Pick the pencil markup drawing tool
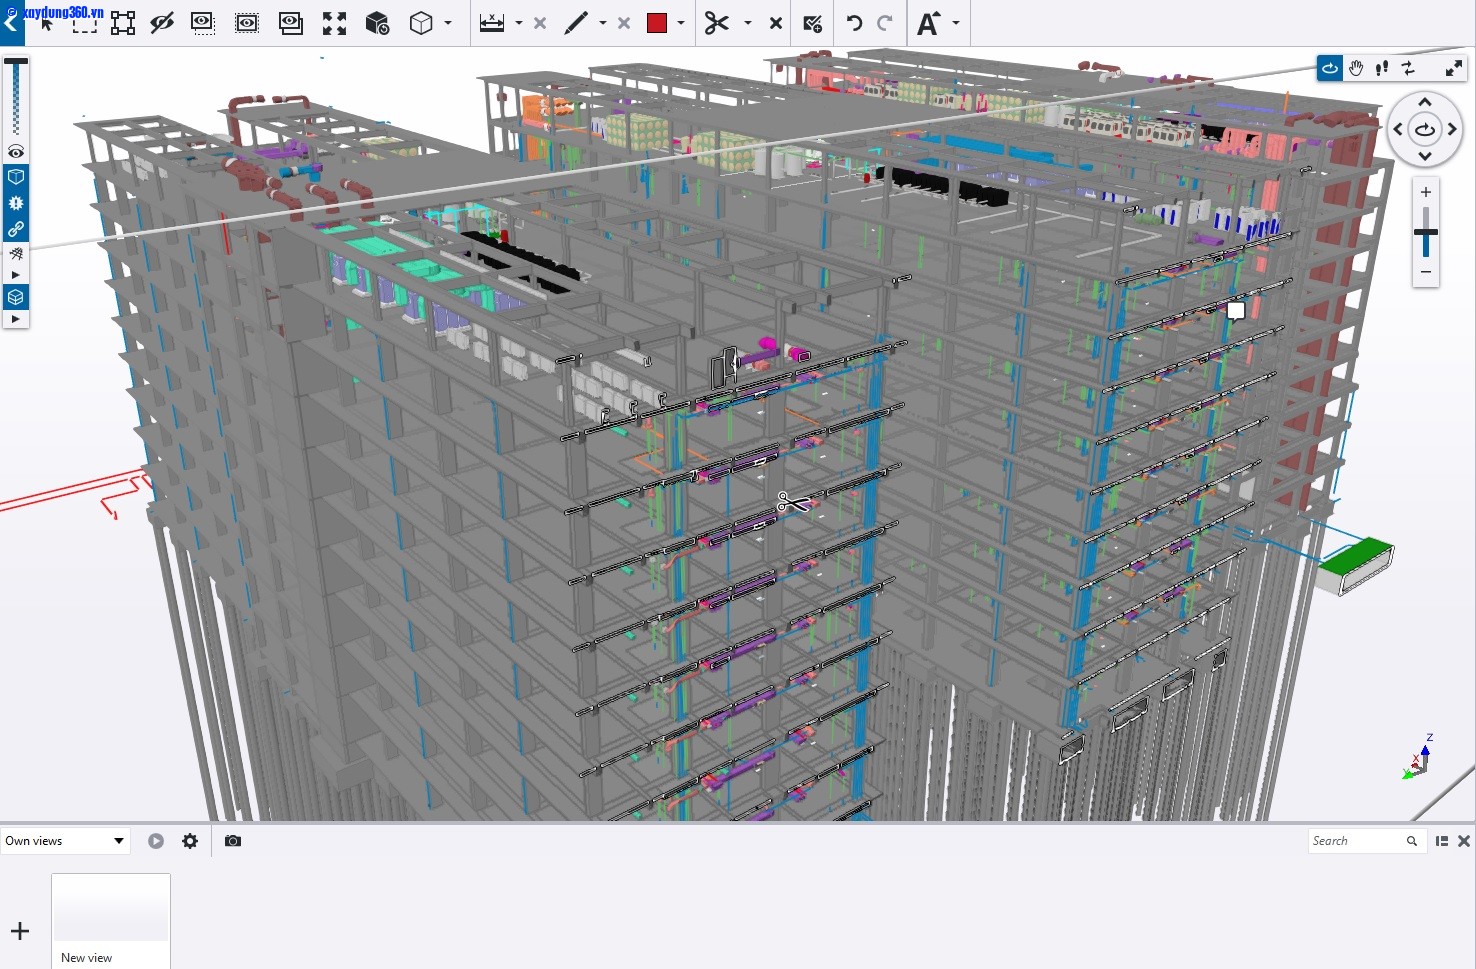1476x969 pixels. pyautogui.click(x=576, y=23)
